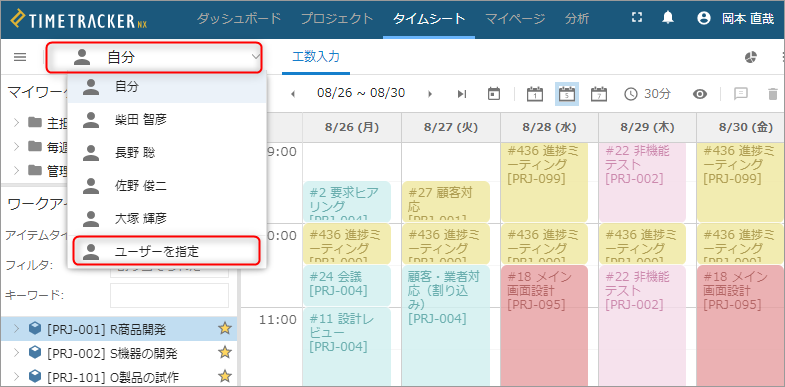
Task: Click the 08/26 ~ 08/30 date range
Action: pos(361,93)
